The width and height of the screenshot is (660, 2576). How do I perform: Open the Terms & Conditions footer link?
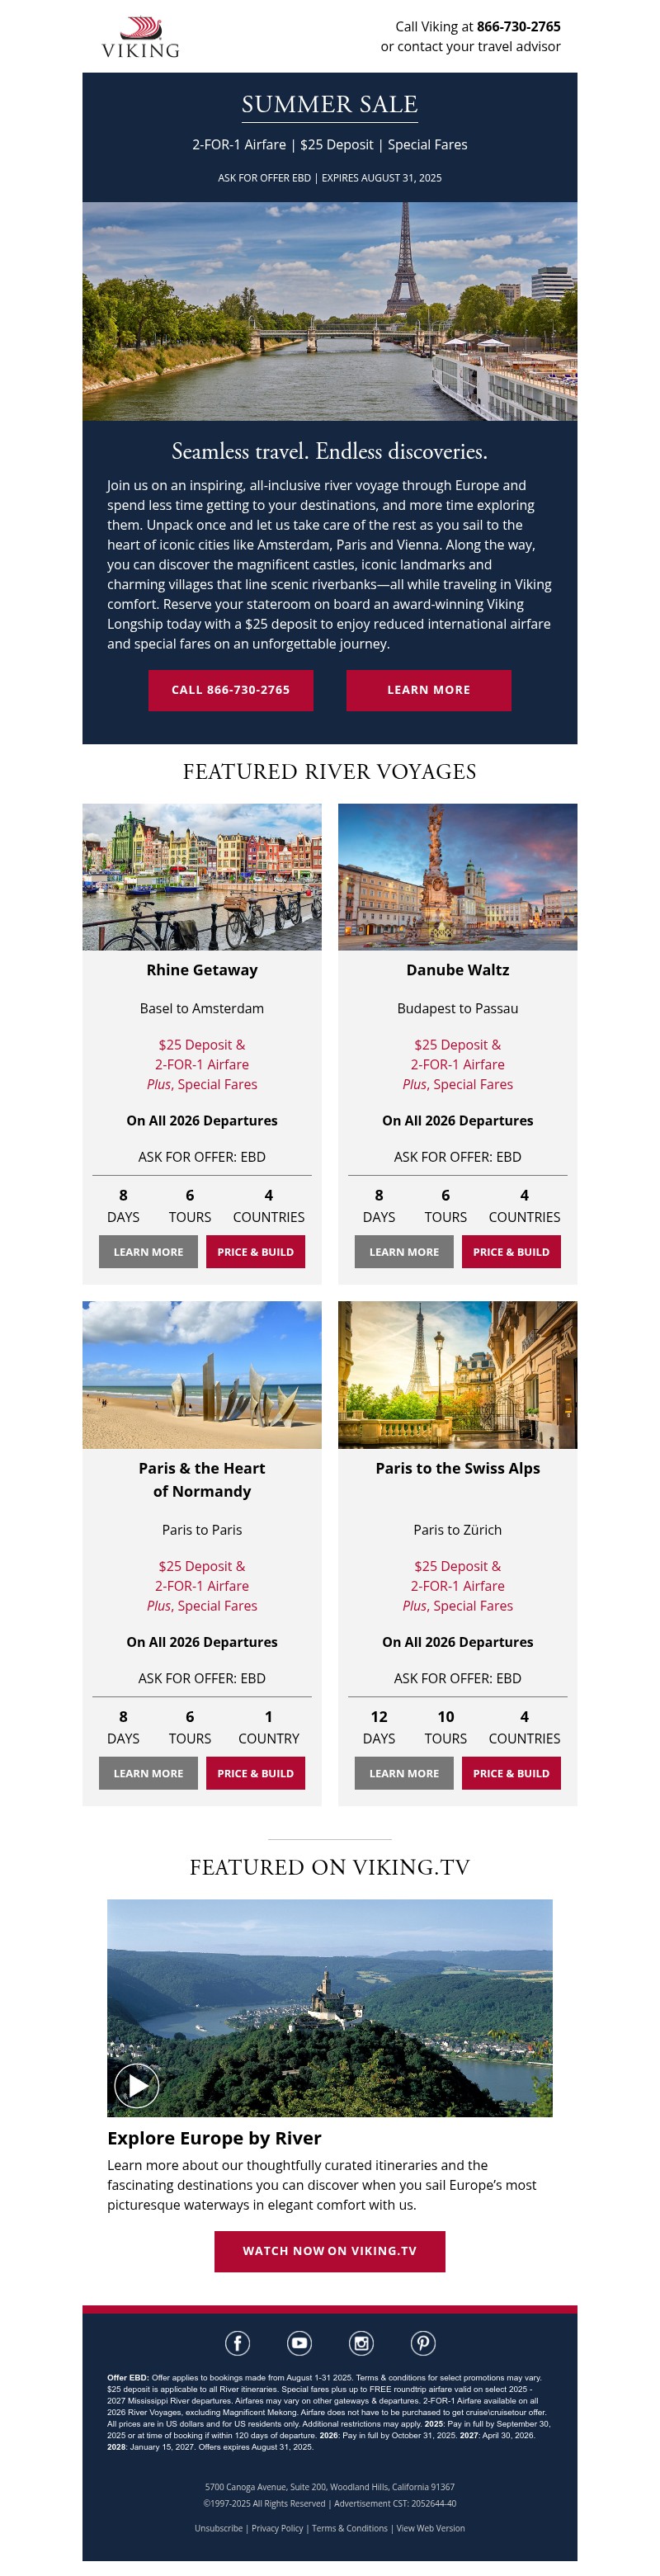[x=349, y=2527]
